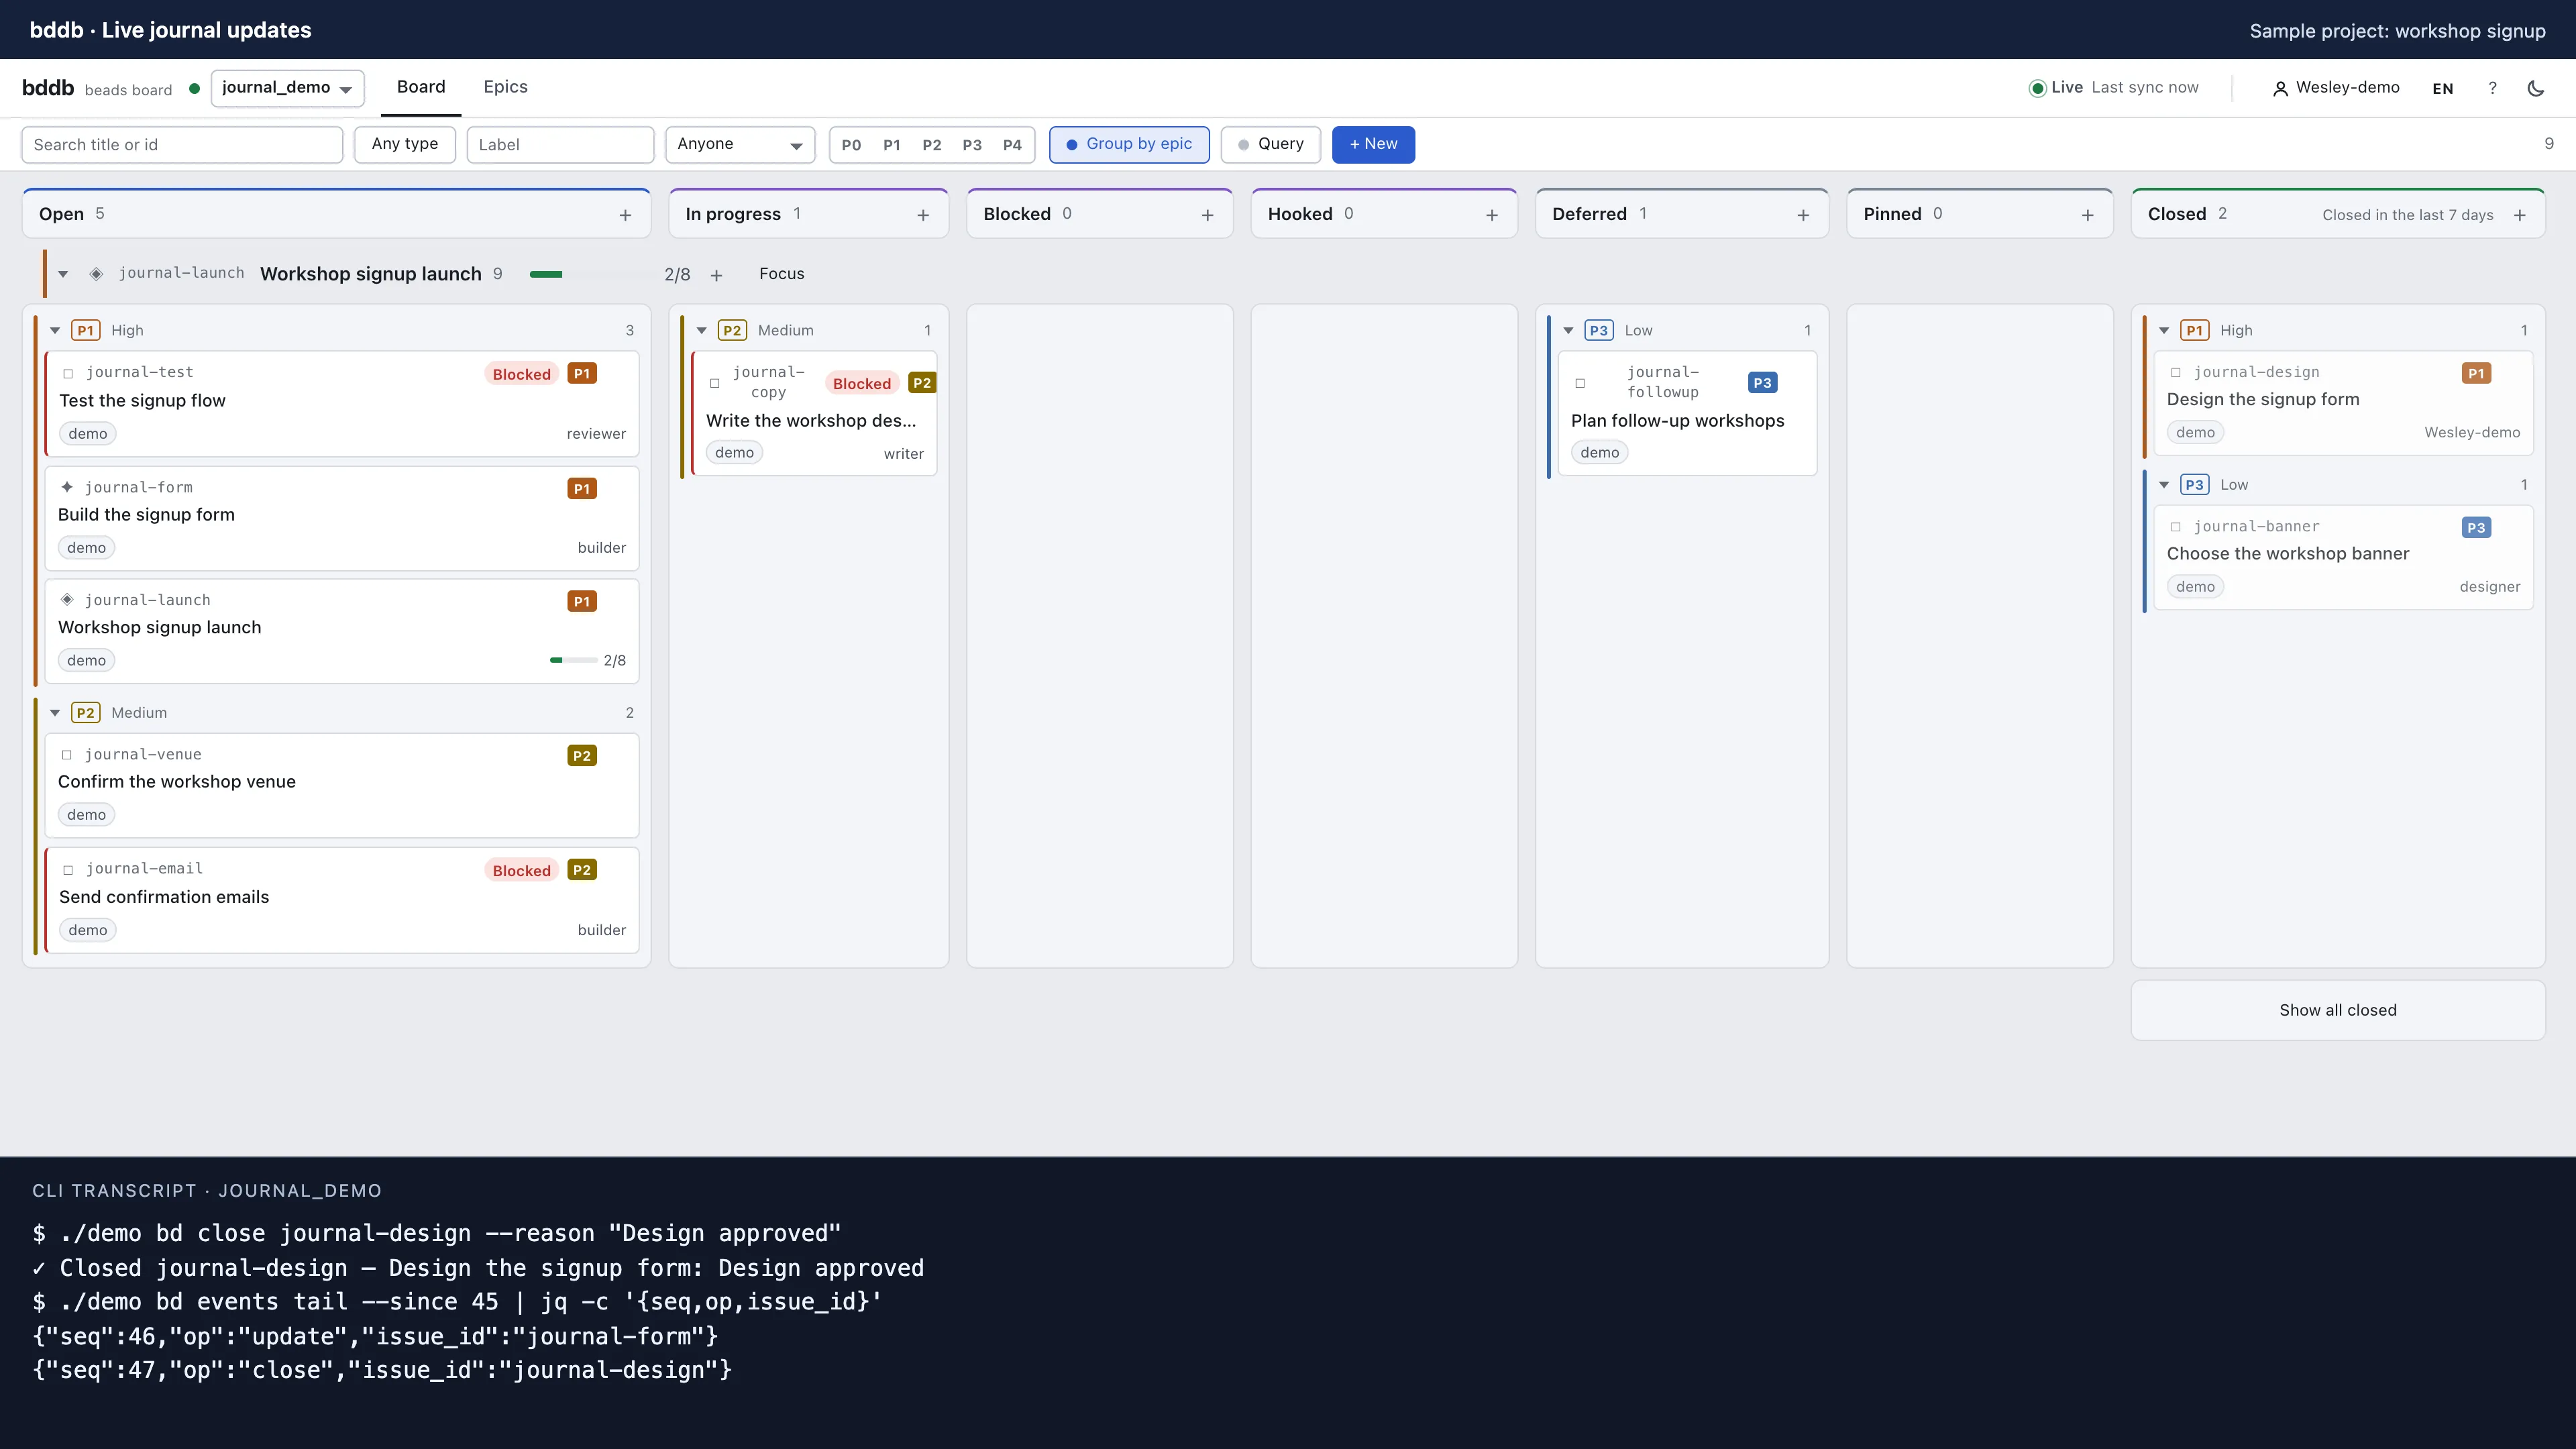This screenshot has height=1449, width=2576.
Task: Toggle dark mode moon icon
Action: coord(2535,88)
